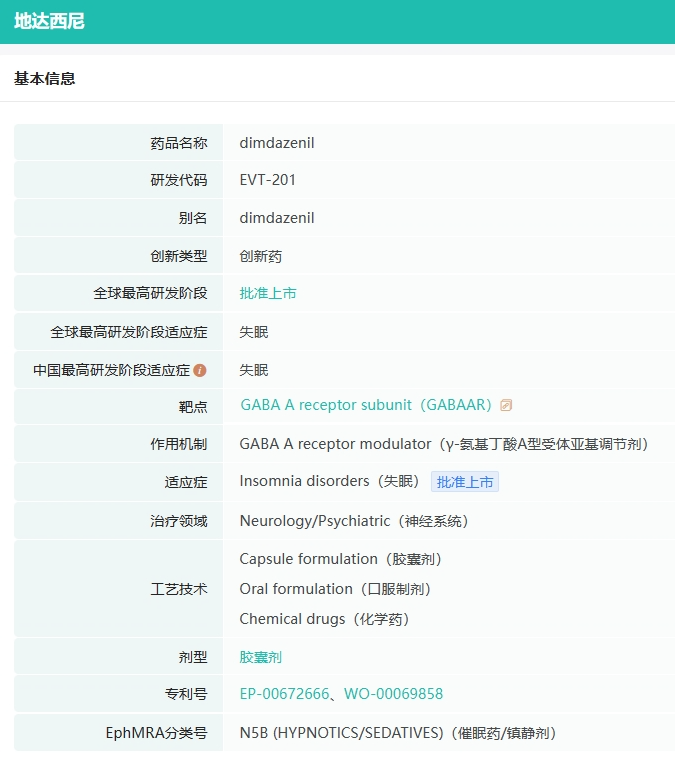Click the 工艺技术 row label

tap(179, 589)
